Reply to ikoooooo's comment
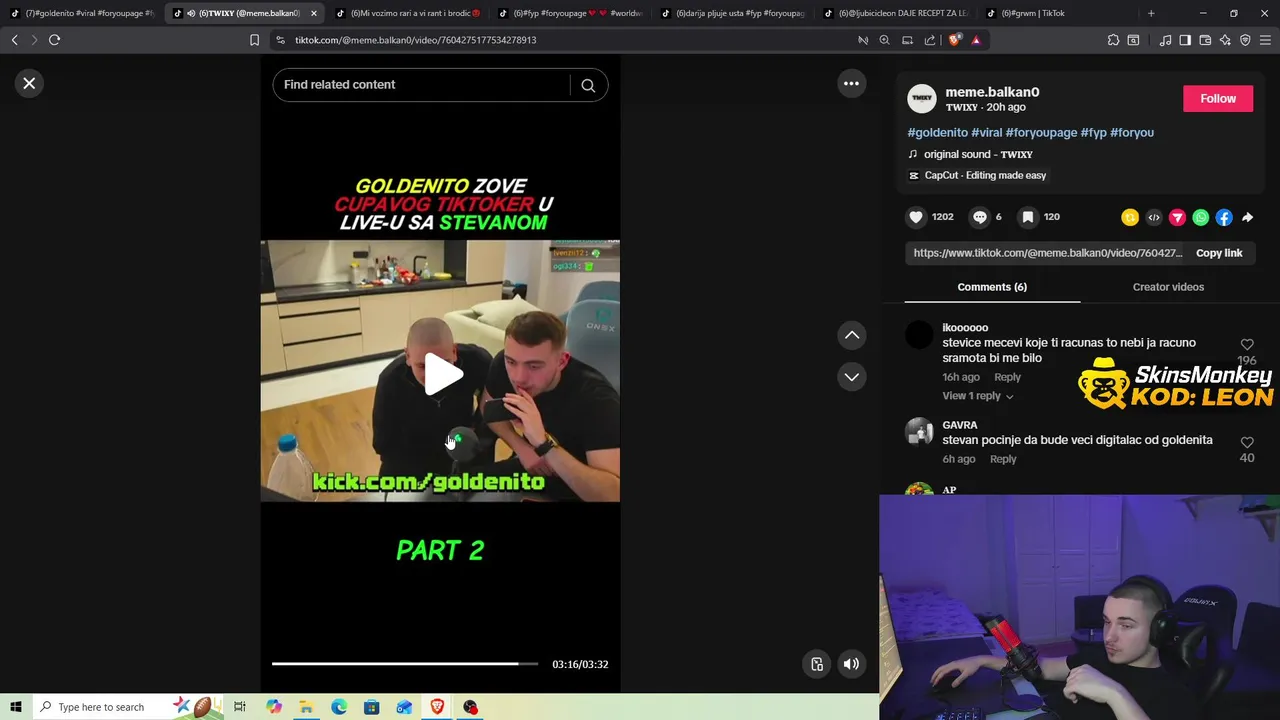This screenshot has height=720, width=1280. pos(1007,377)
